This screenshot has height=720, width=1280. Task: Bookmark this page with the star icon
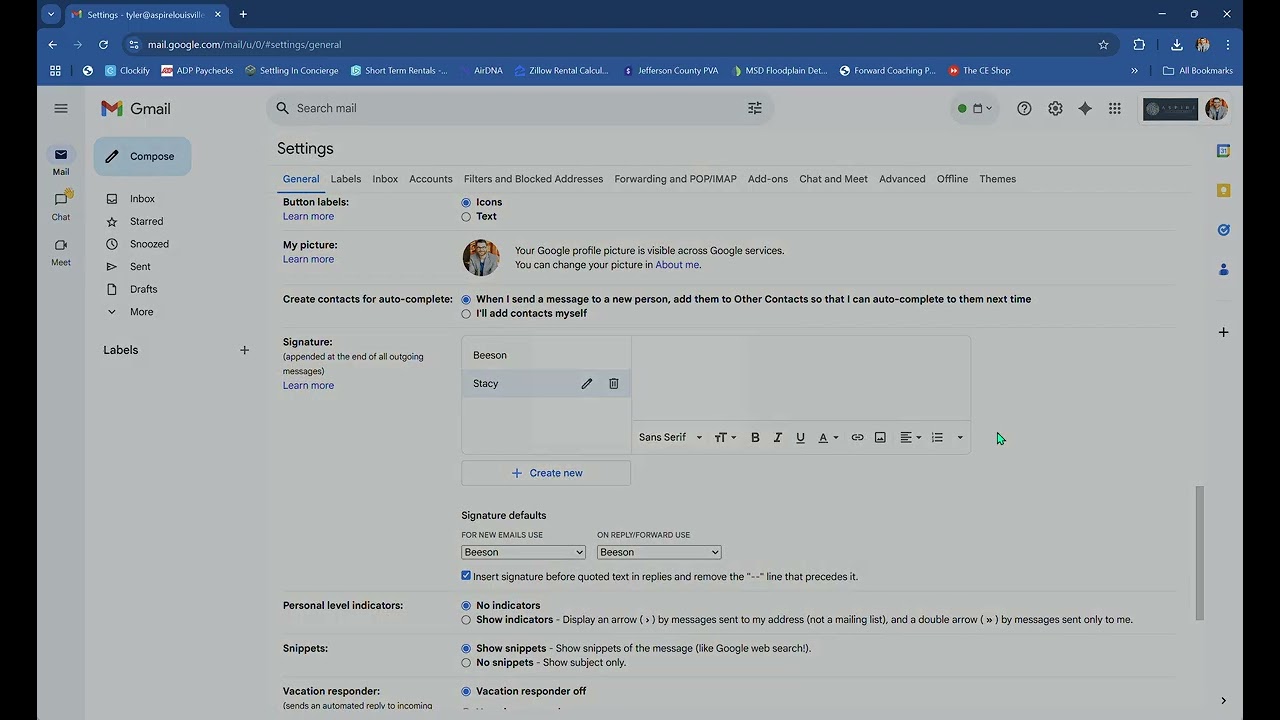(1104, 44)
